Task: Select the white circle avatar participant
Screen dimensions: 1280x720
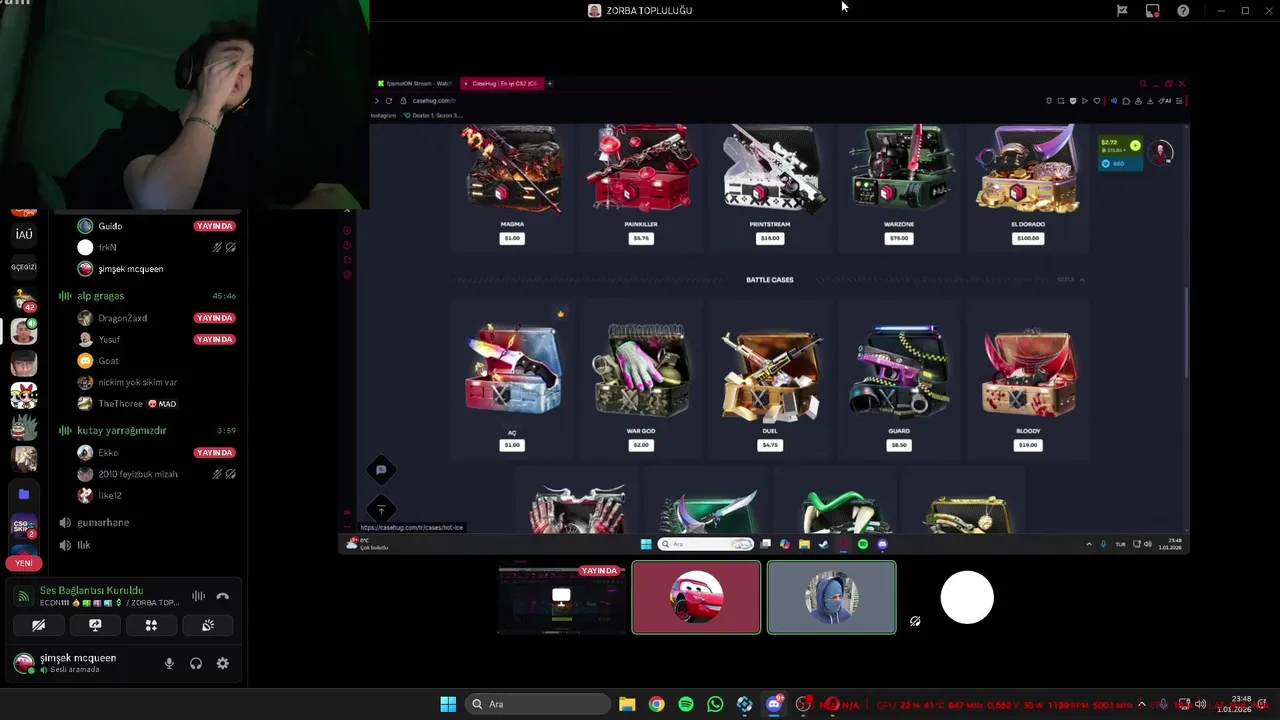Action: [x=967, y=598]
